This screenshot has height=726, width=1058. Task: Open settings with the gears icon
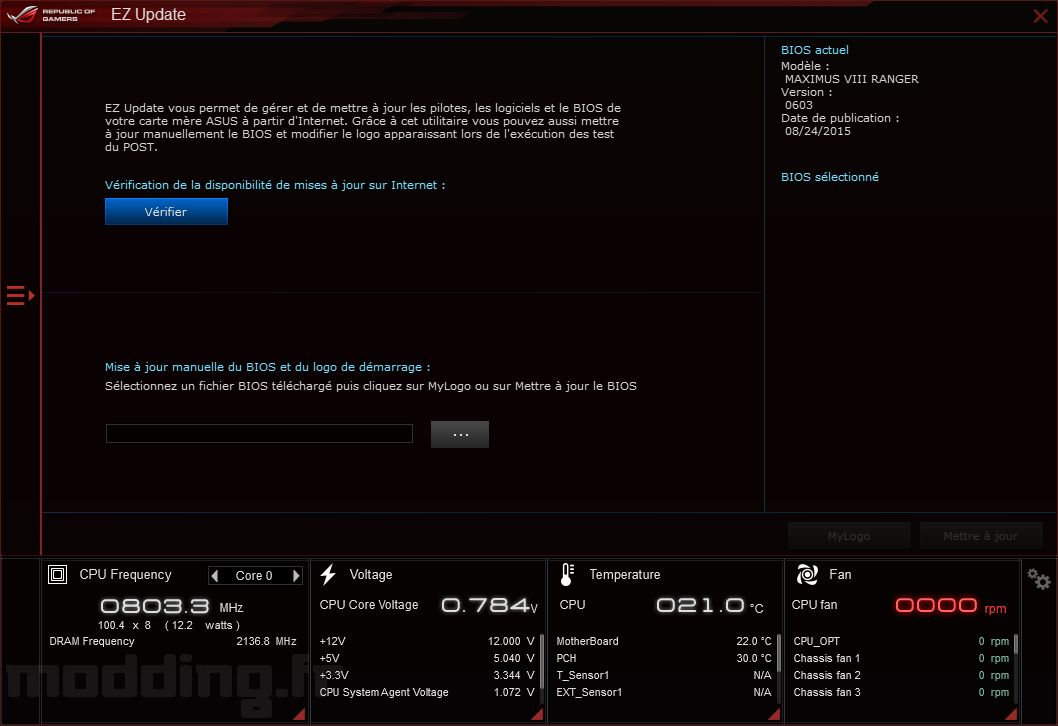[1038, 578]
